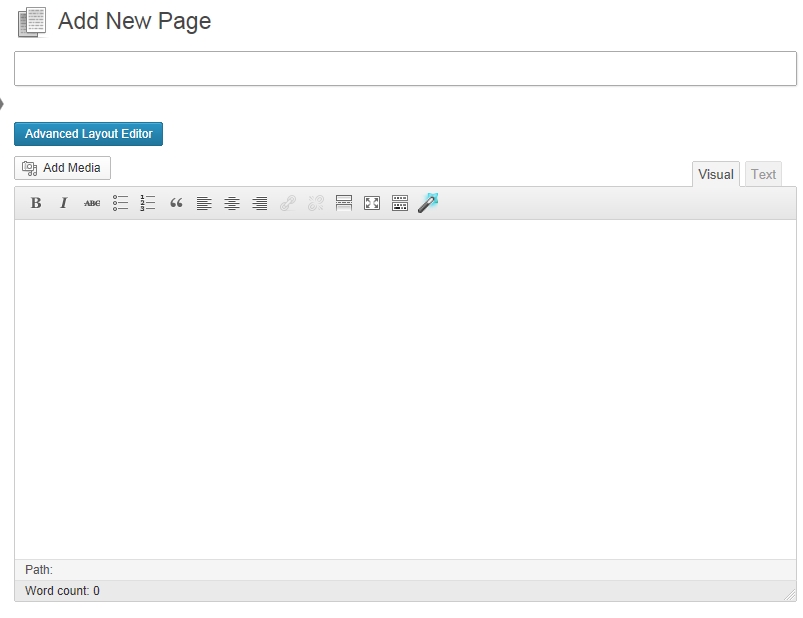This screenshot has width=803, height=618.
Task: Enter distraction-free fullscreen writing mode
Action: pyautogui.click(x=371, y=202)
